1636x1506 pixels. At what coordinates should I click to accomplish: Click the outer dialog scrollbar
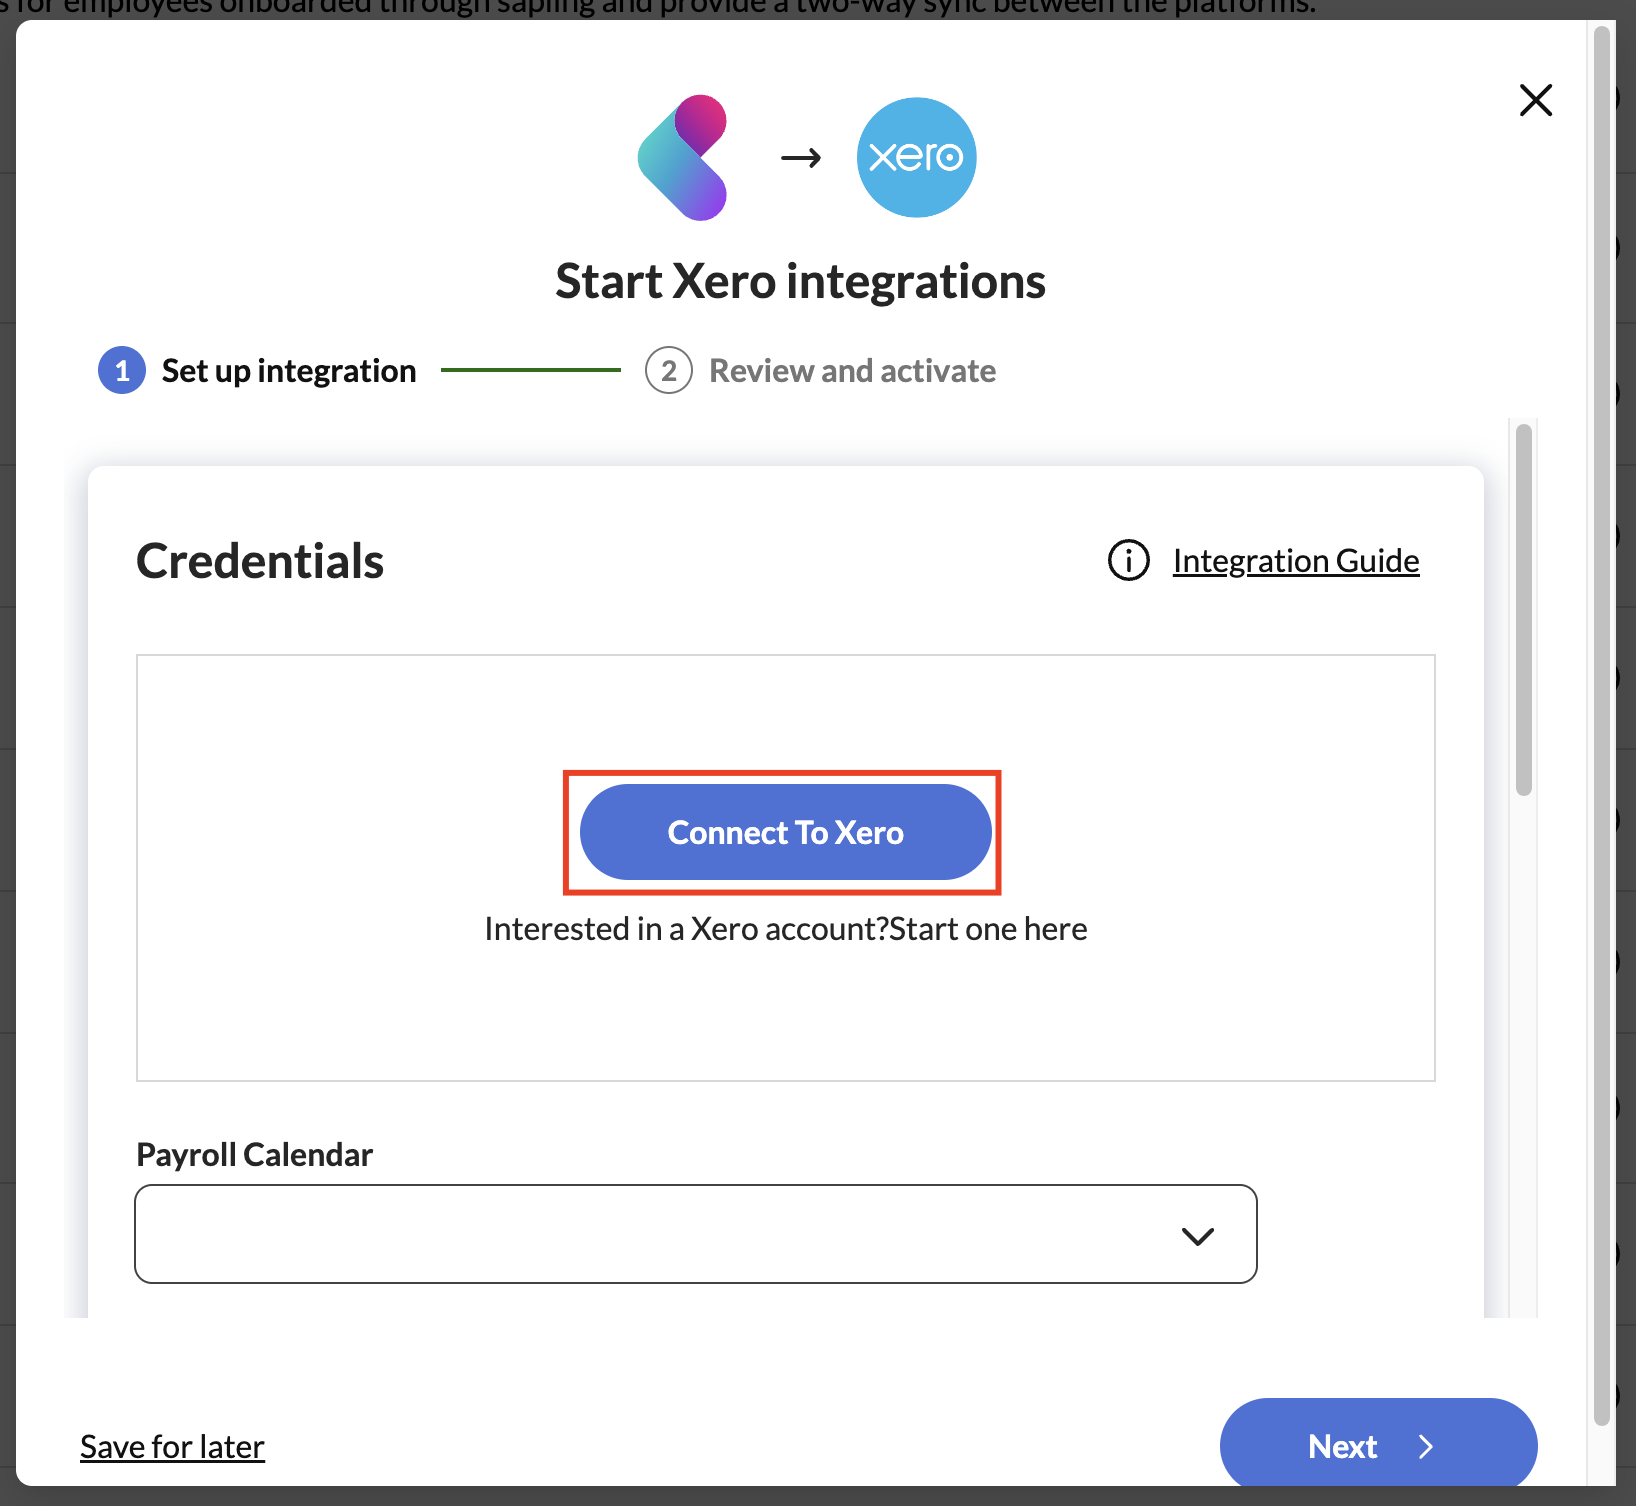point(1602,700)
